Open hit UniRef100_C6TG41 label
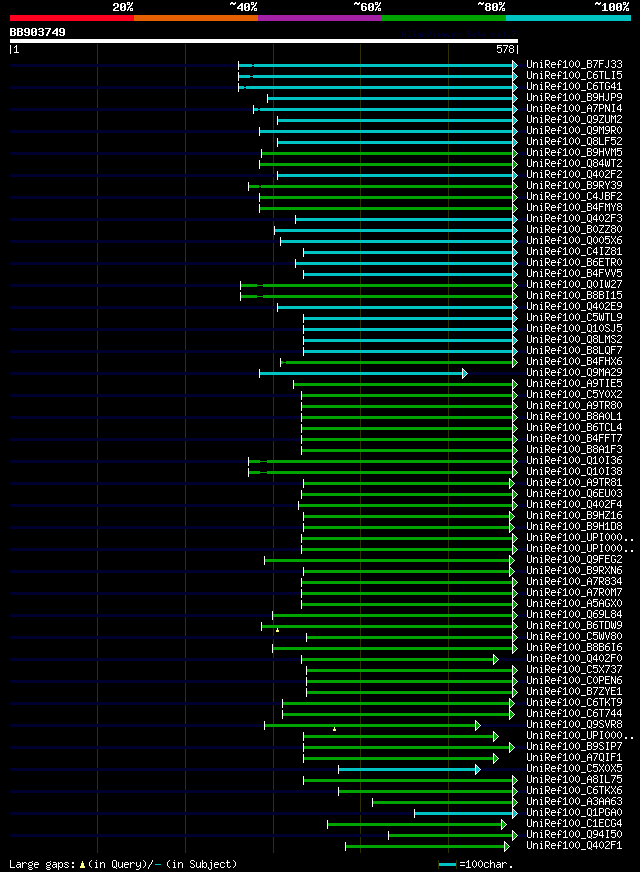 574,87
